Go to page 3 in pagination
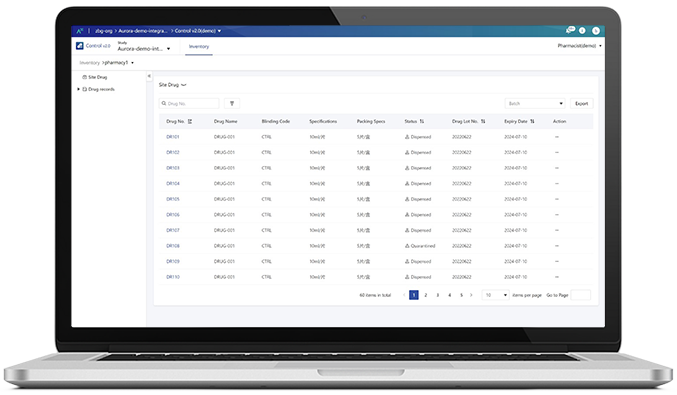Image resolution: width=677 pixels, height=395 pixels. tap(437, 295)
